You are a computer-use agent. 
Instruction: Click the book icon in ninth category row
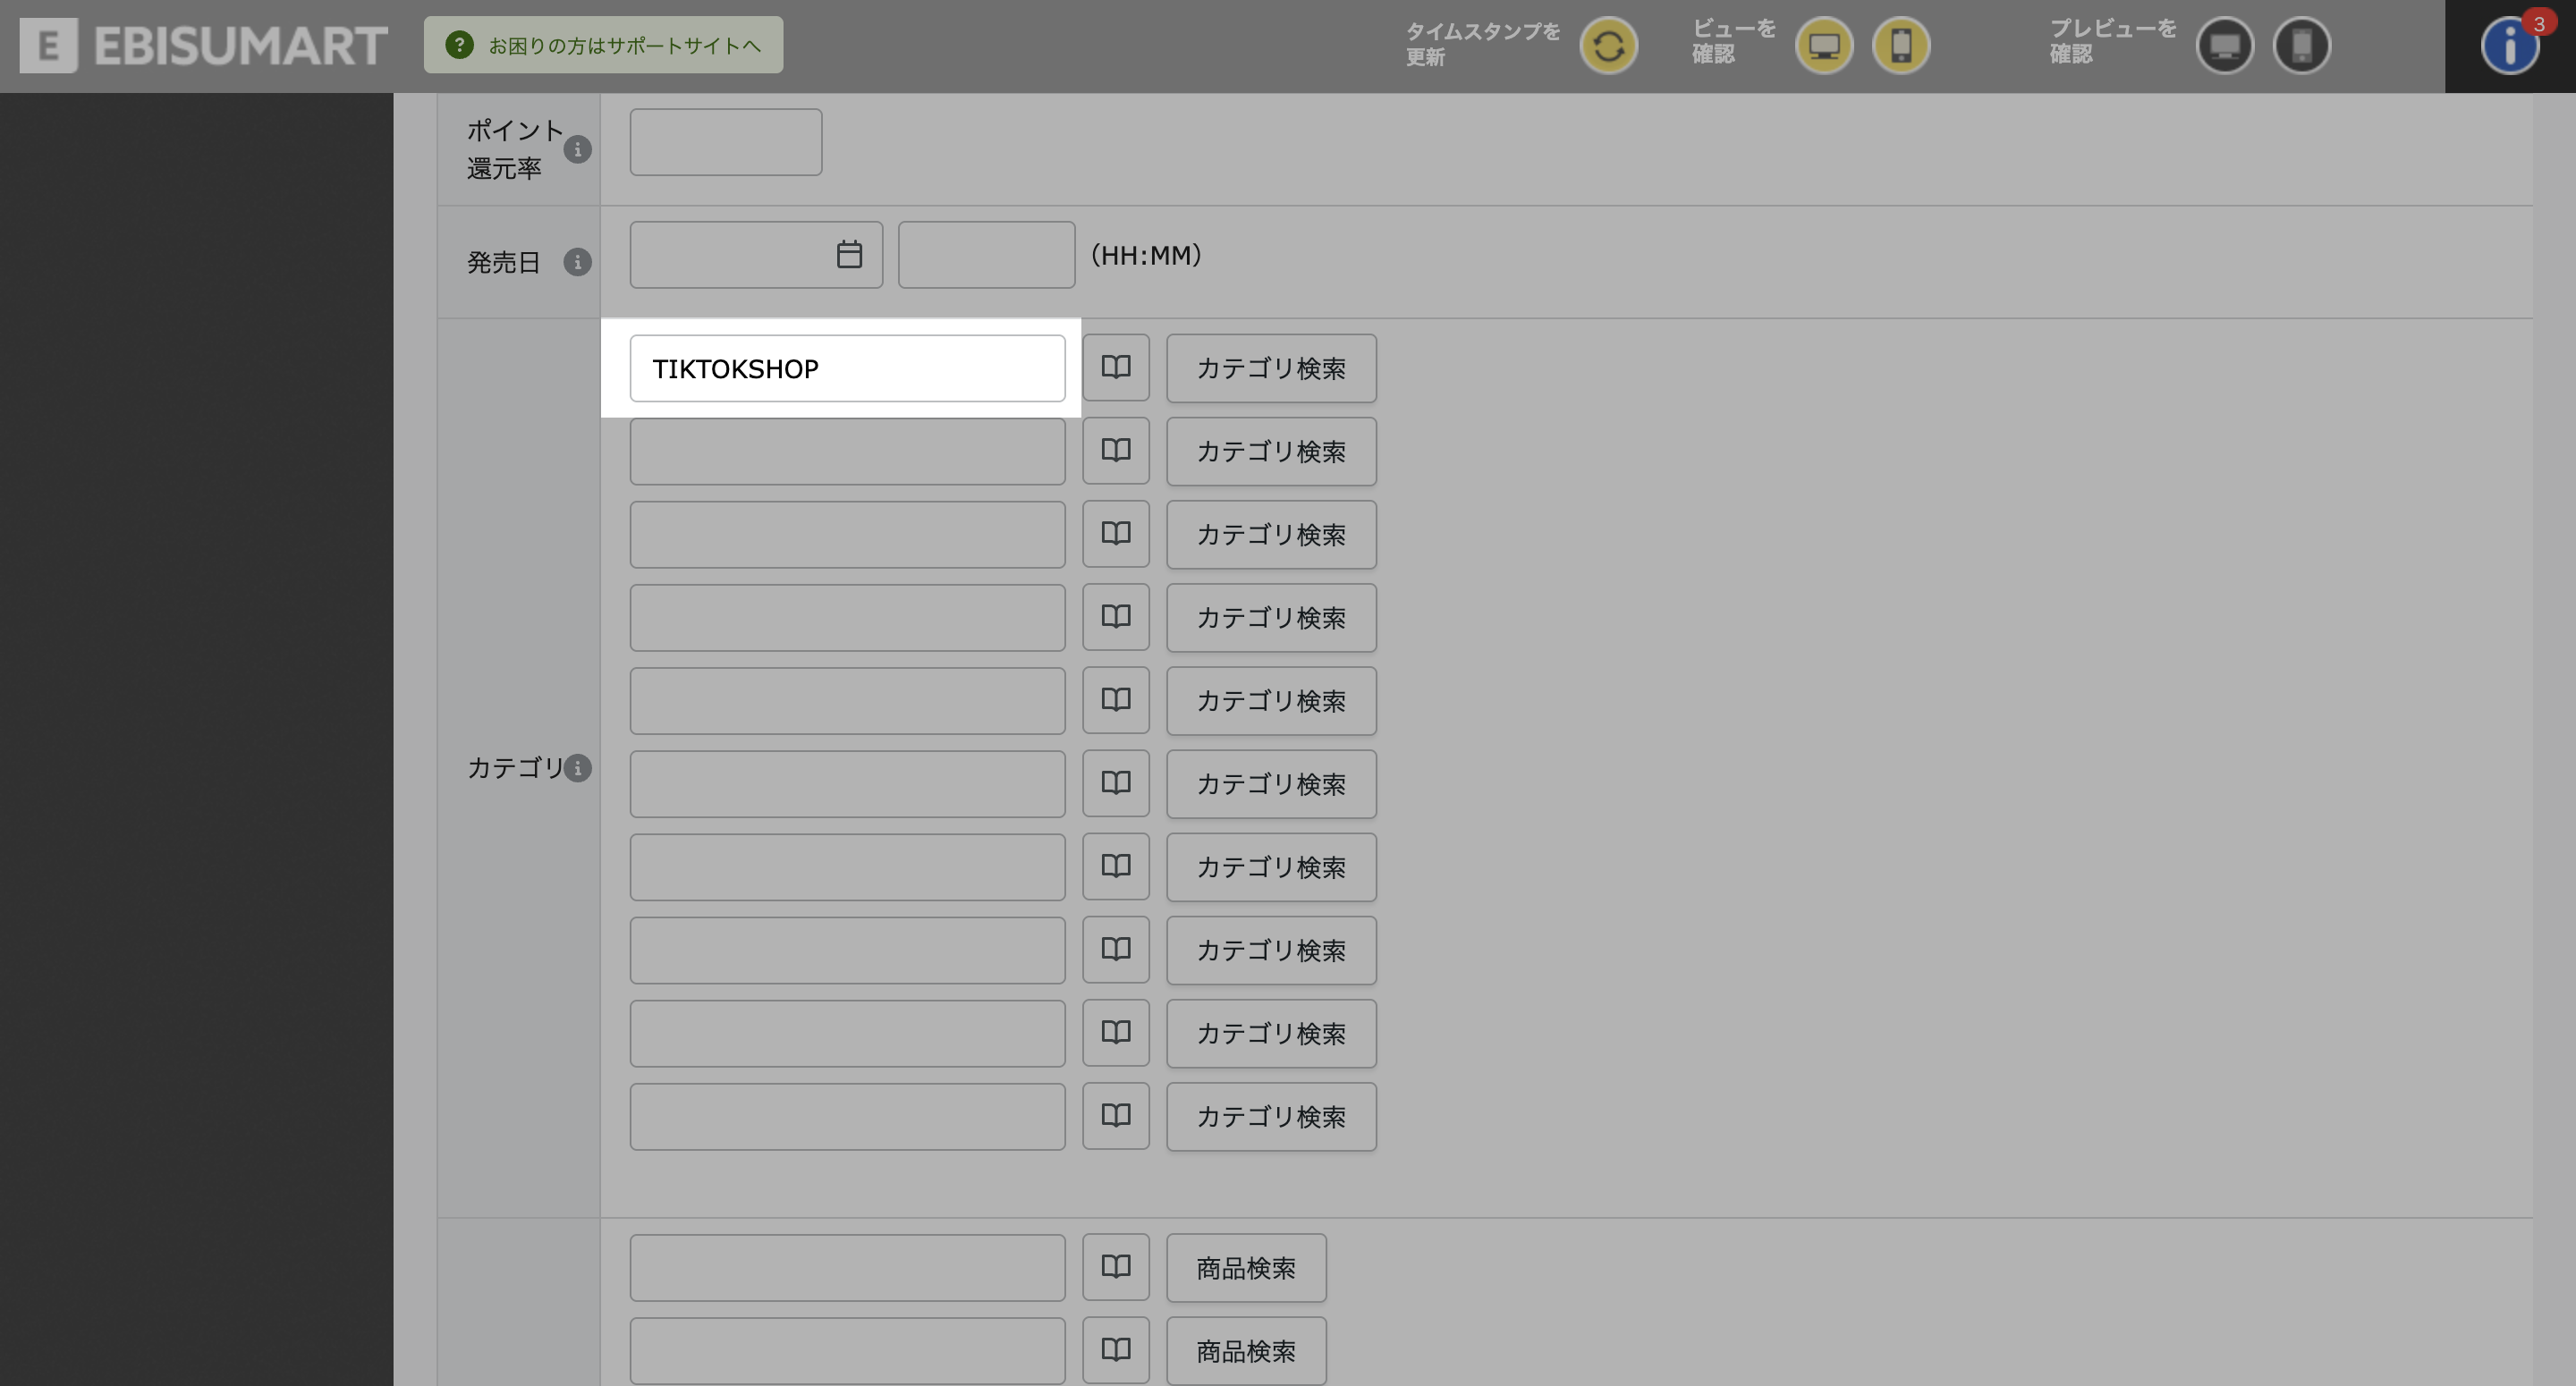[x=1116, y=1031]
